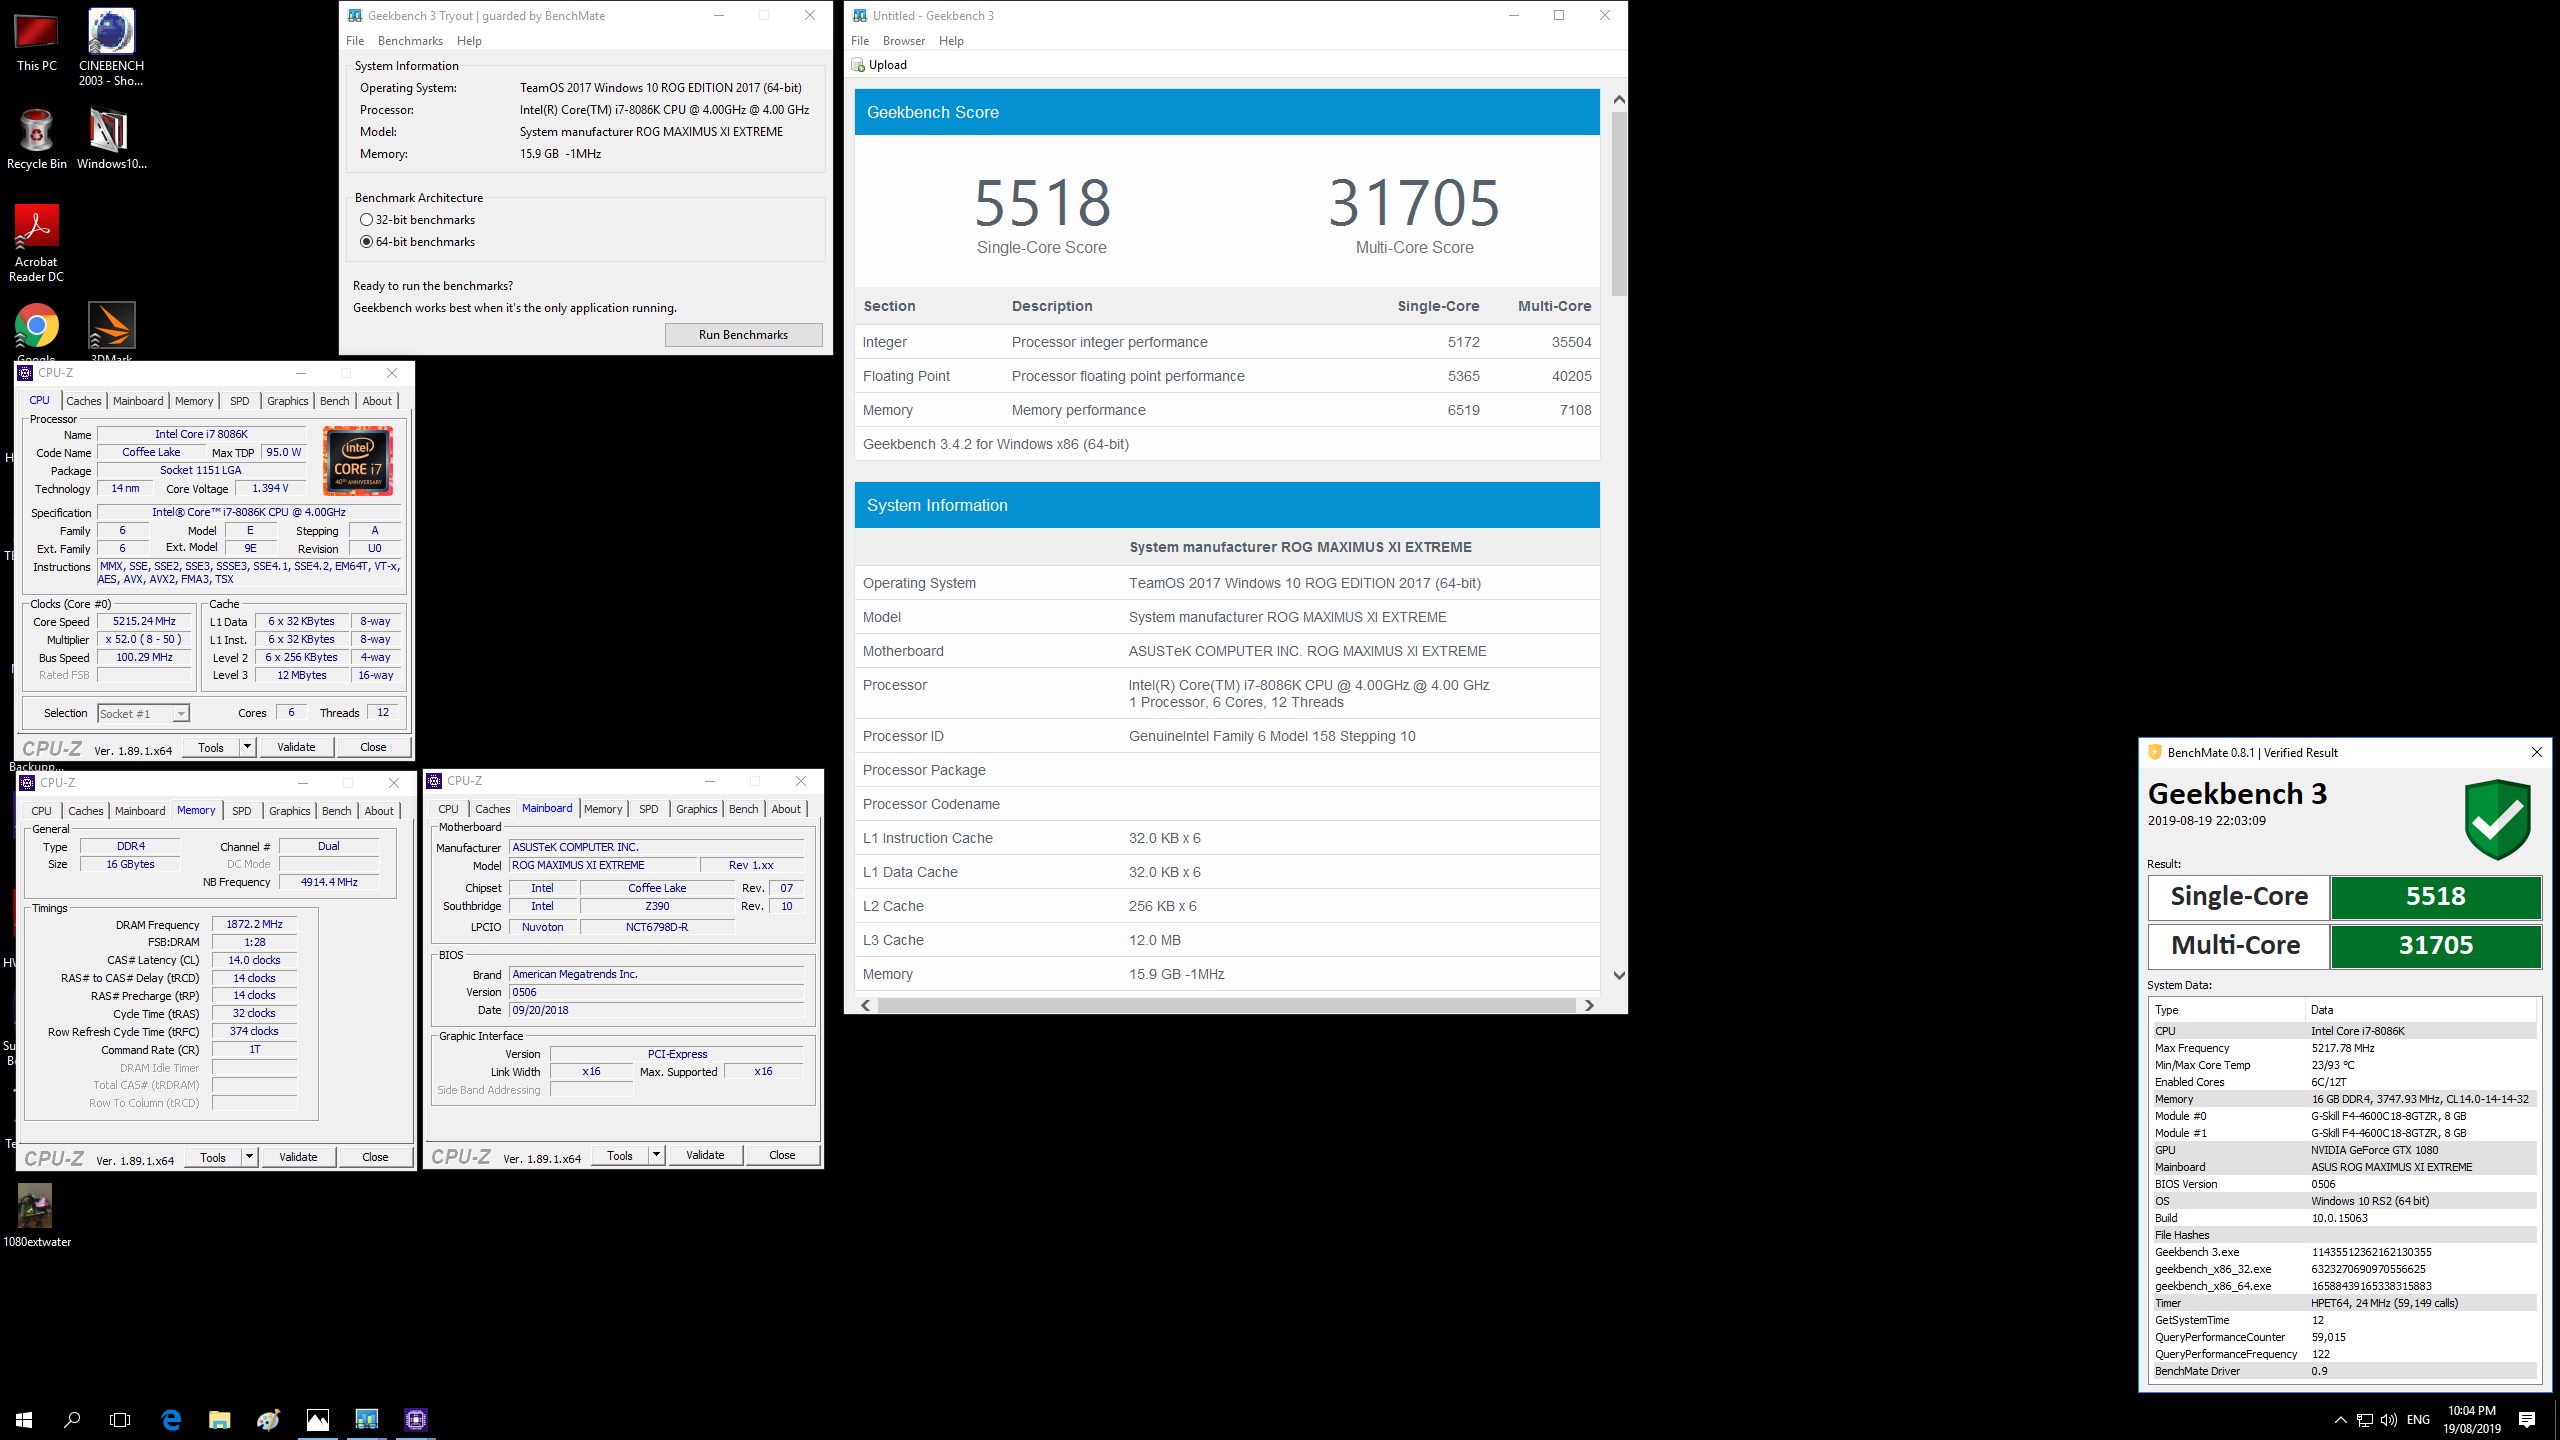Open the Benchmarks menu in Geekbench Tryout
The height and width of the screenshot is (1440, 2560).
(410, 41)
